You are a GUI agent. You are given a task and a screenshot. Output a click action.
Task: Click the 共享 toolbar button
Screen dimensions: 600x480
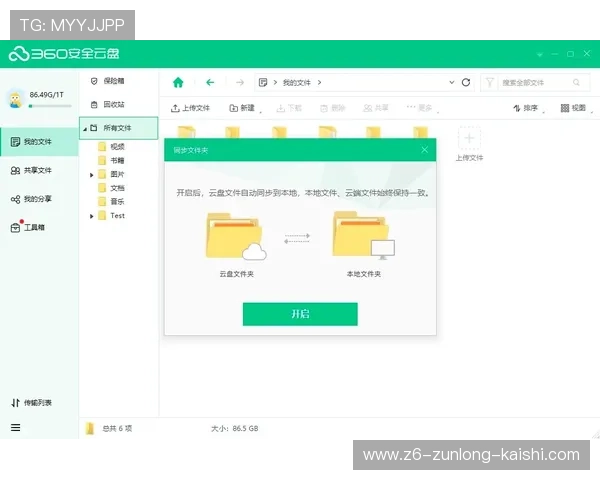(x=376, y=108)
